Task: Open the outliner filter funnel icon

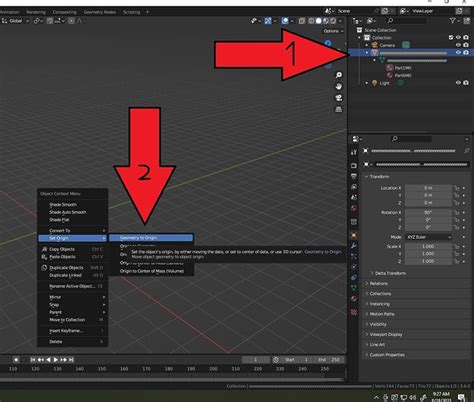Action: 452,21
